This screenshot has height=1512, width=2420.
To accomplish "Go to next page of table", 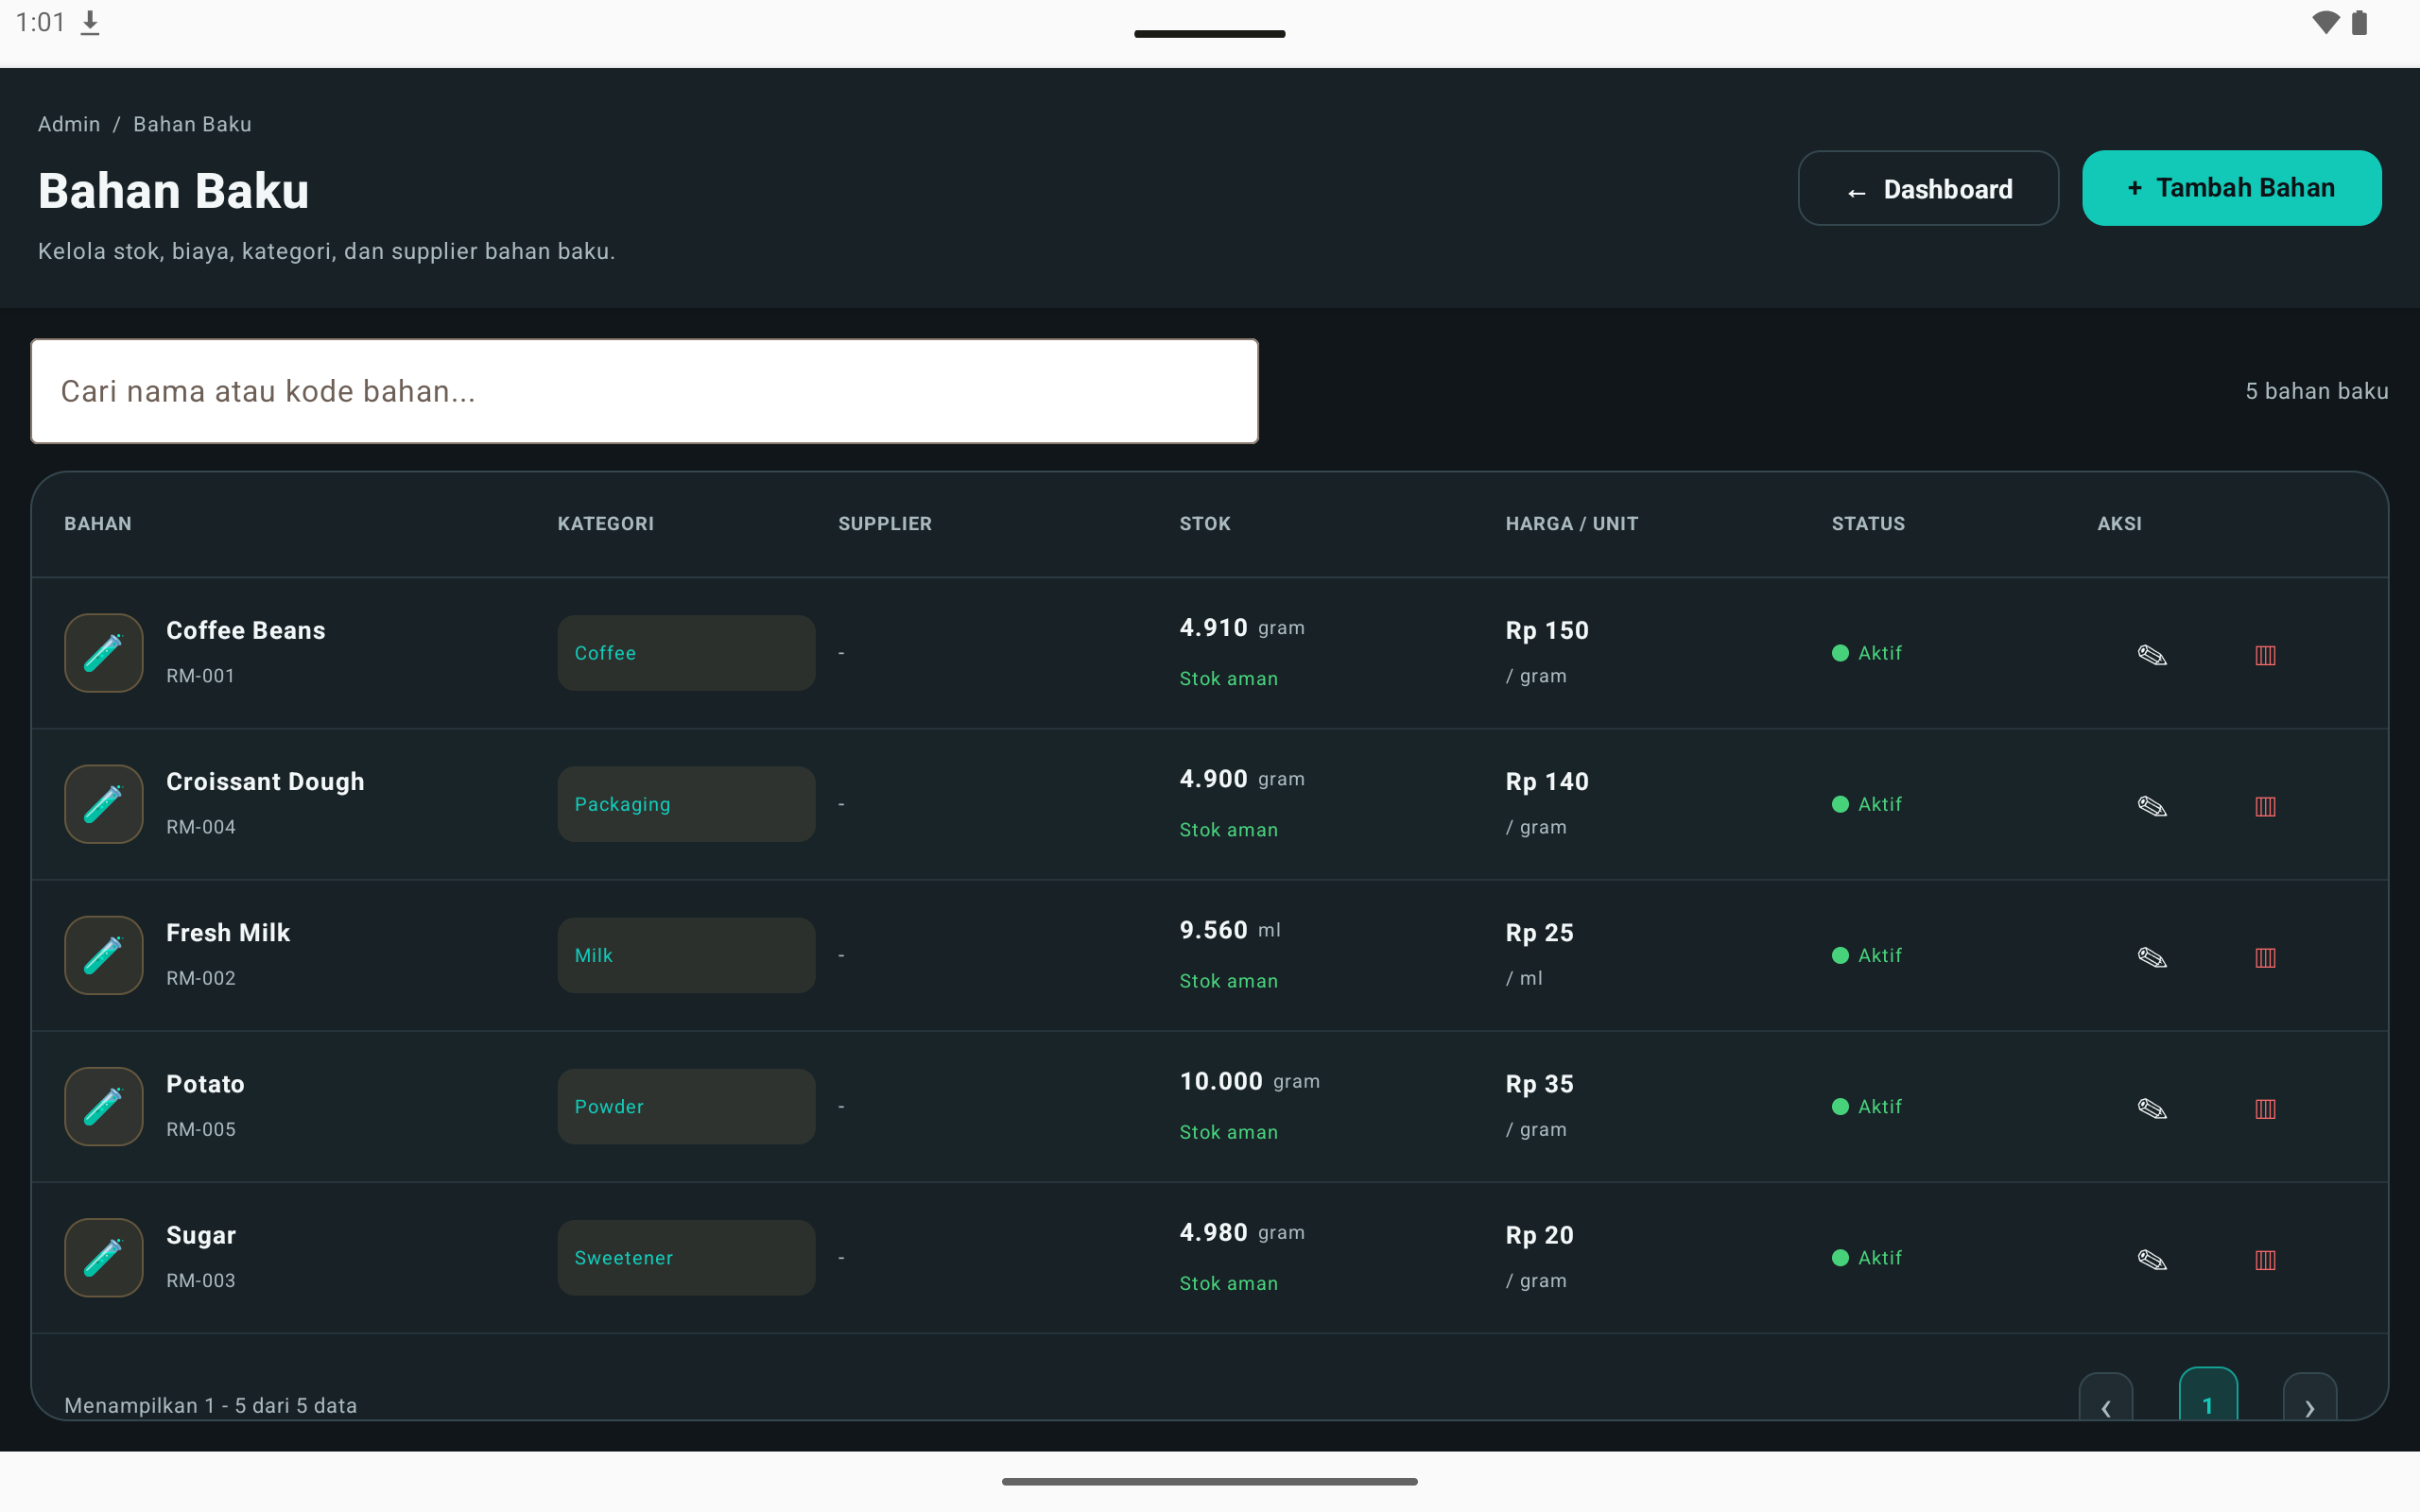I will point(2309,1397).
